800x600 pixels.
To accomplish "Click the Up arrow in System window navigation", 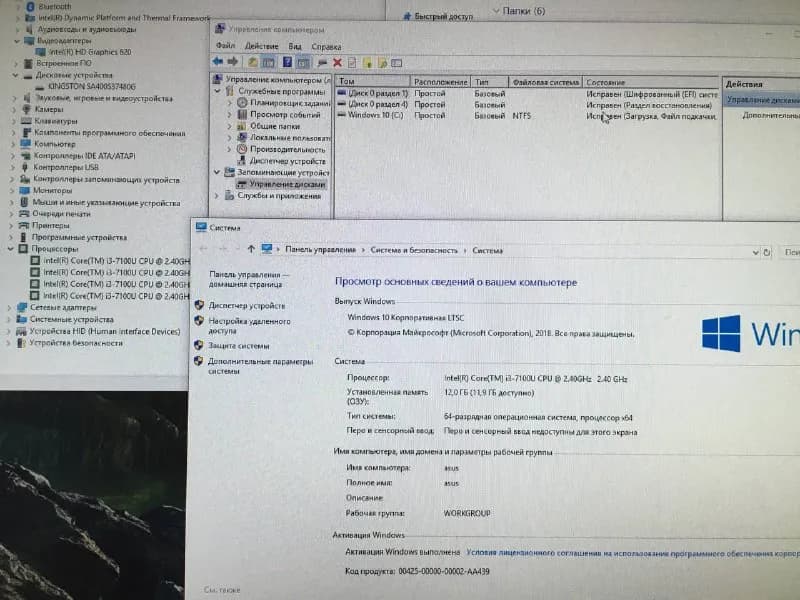I will (251, 249).
